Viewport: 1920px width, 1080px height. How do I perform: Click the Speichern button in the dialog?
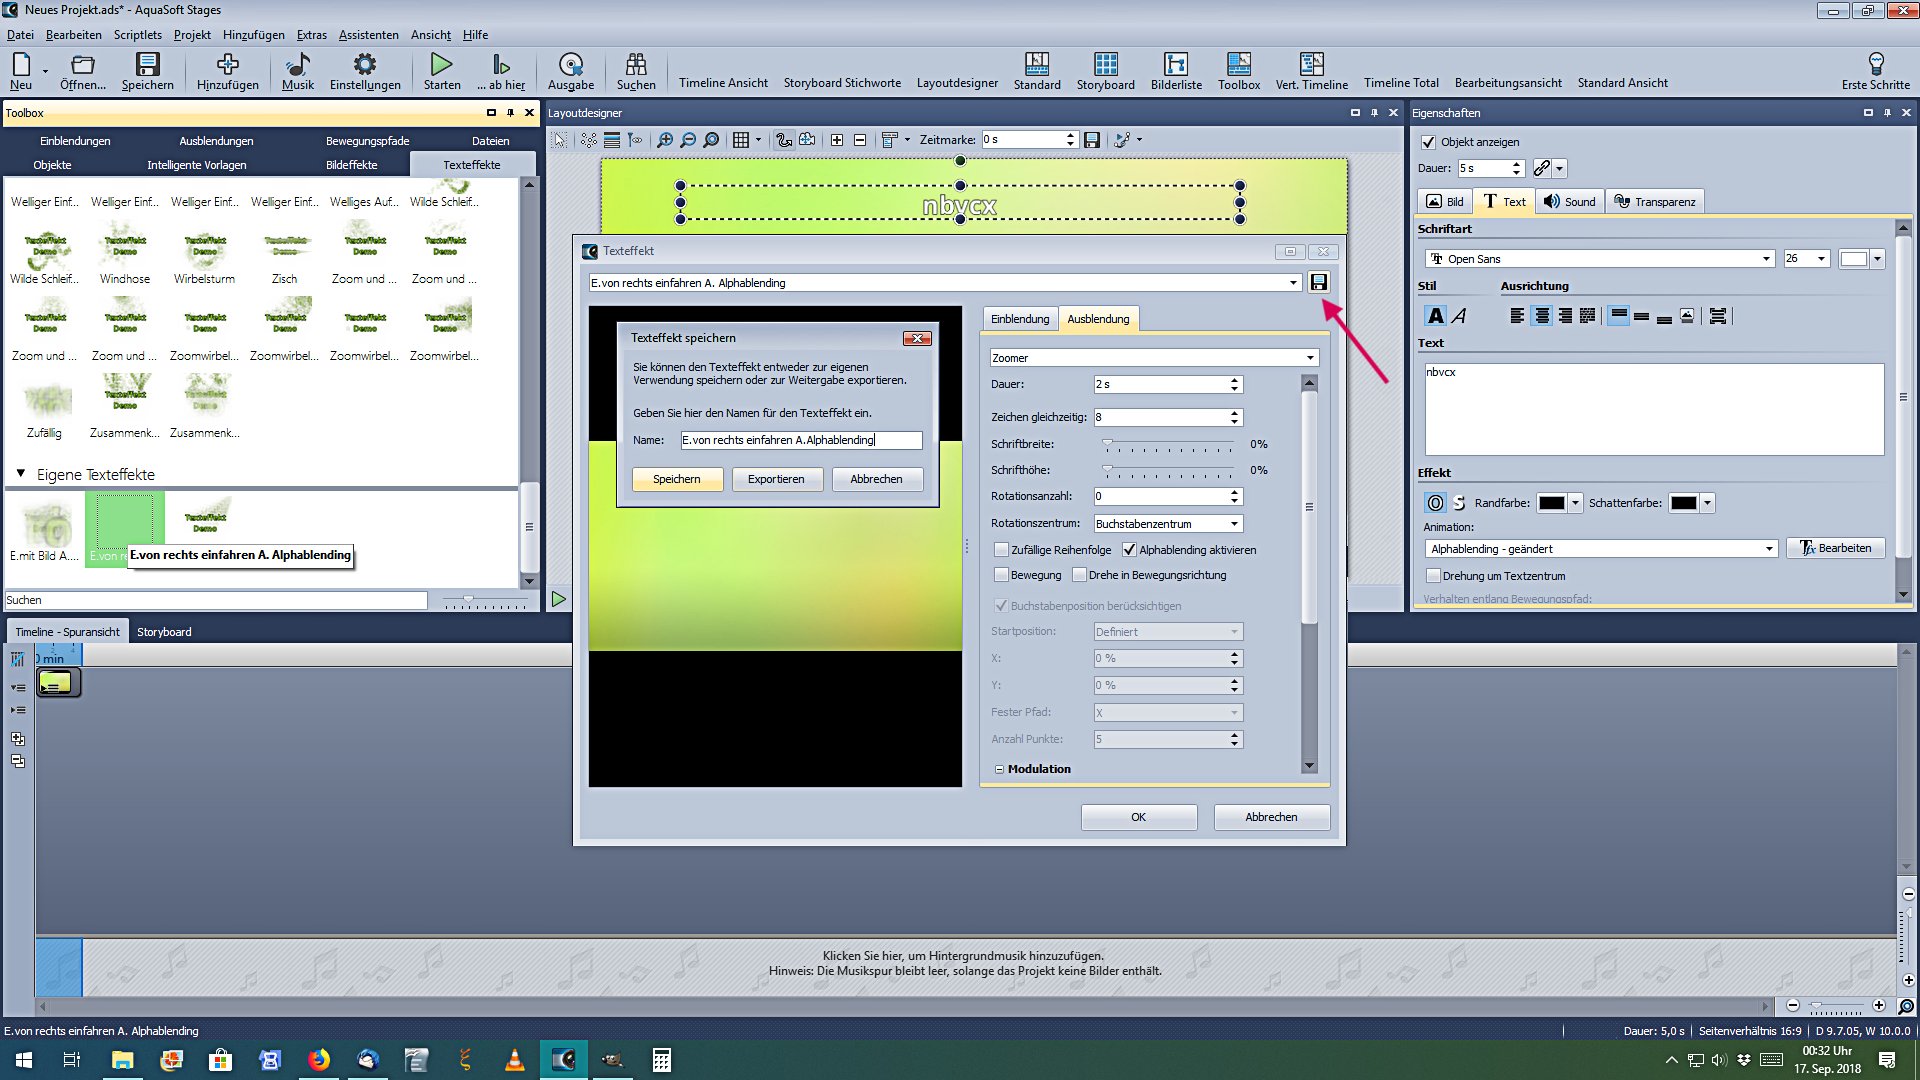coord(676,479)
